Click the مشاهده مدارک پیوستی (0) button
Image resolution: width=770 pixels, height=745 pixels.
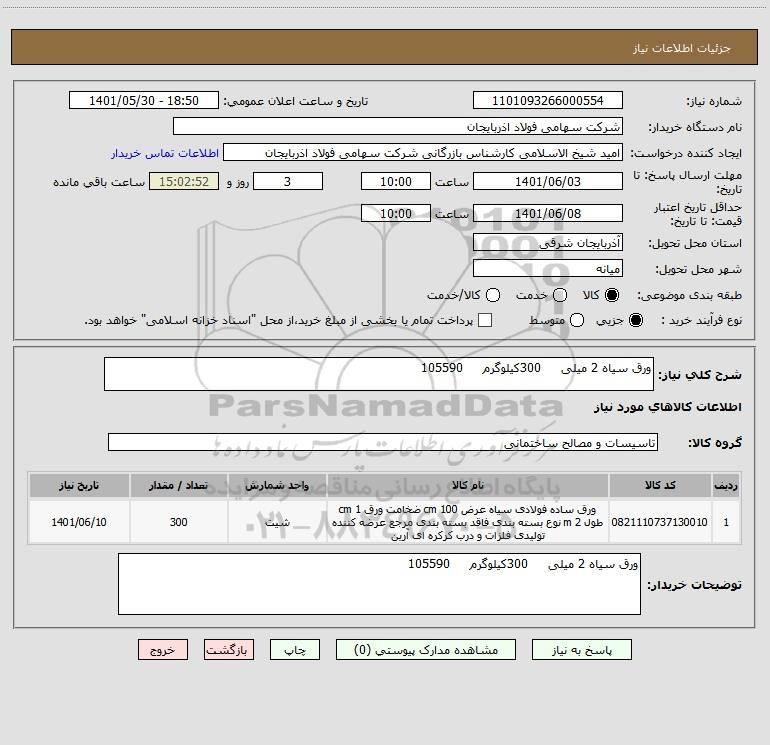pyautogui.click(x=426, y=650)
